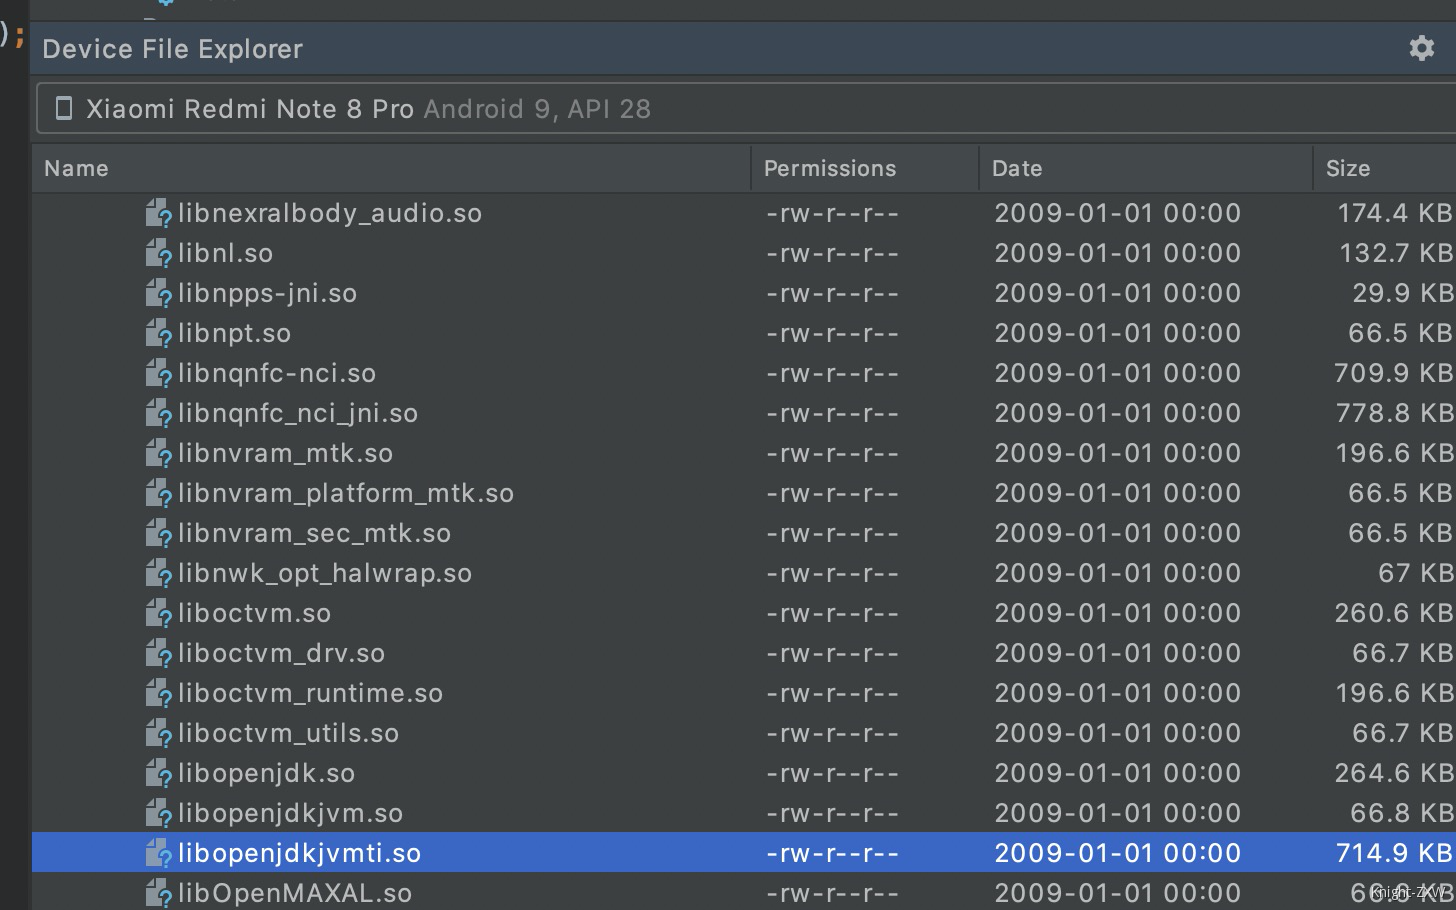This screenshot has height=910, width=1456.
Task: Click permissions of libnl.so row
Action: 832,253
